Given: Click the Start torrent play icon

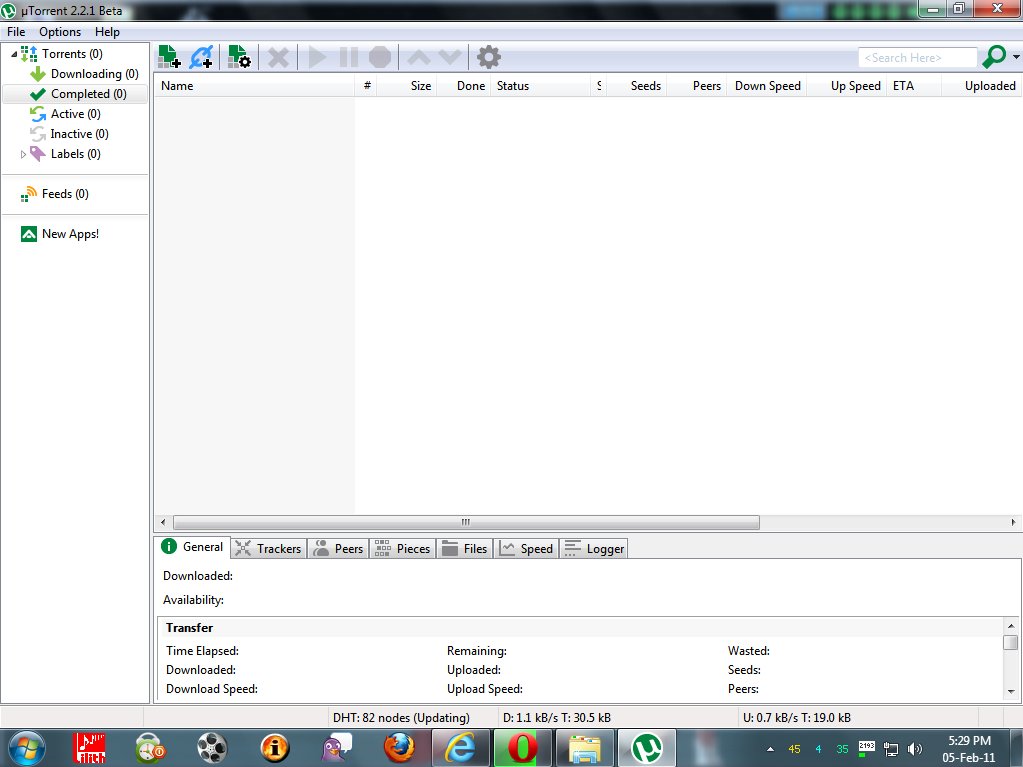Looking at the screenshot, I should pos(318,57).
